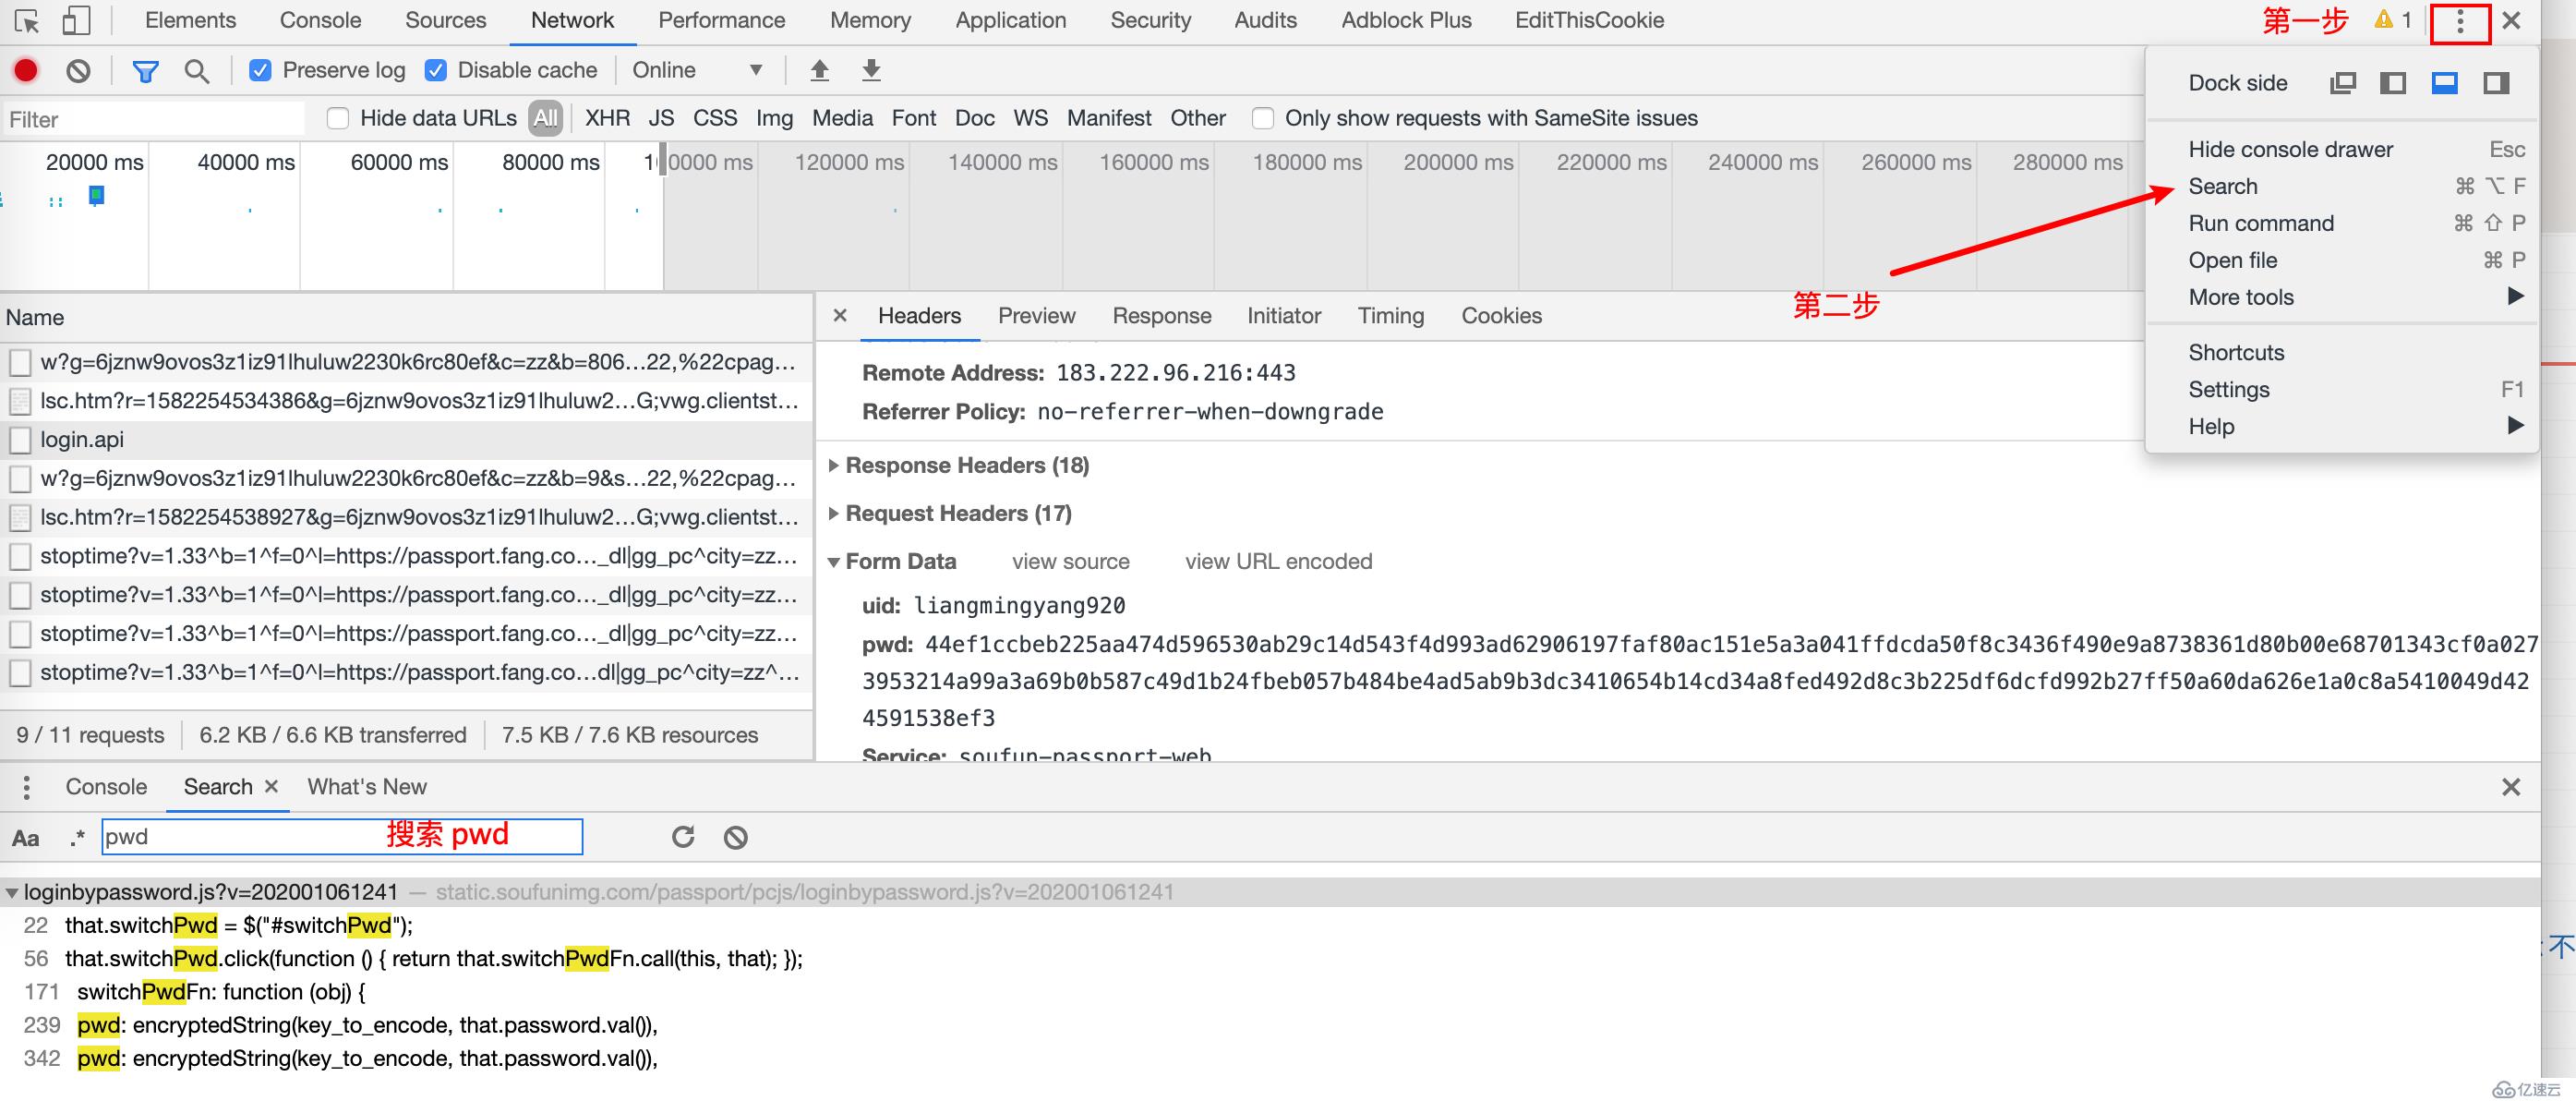Screen dimensions: 2576x1101
Task: Click the clear requests icon
Action: pyautogui.click(x=78, y=69)
